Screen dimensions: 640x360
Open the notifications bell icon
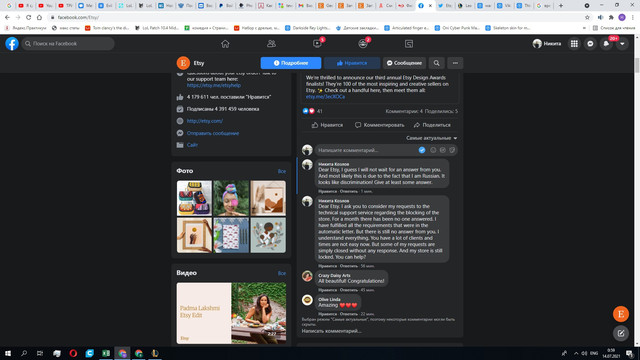coord(606,44)
